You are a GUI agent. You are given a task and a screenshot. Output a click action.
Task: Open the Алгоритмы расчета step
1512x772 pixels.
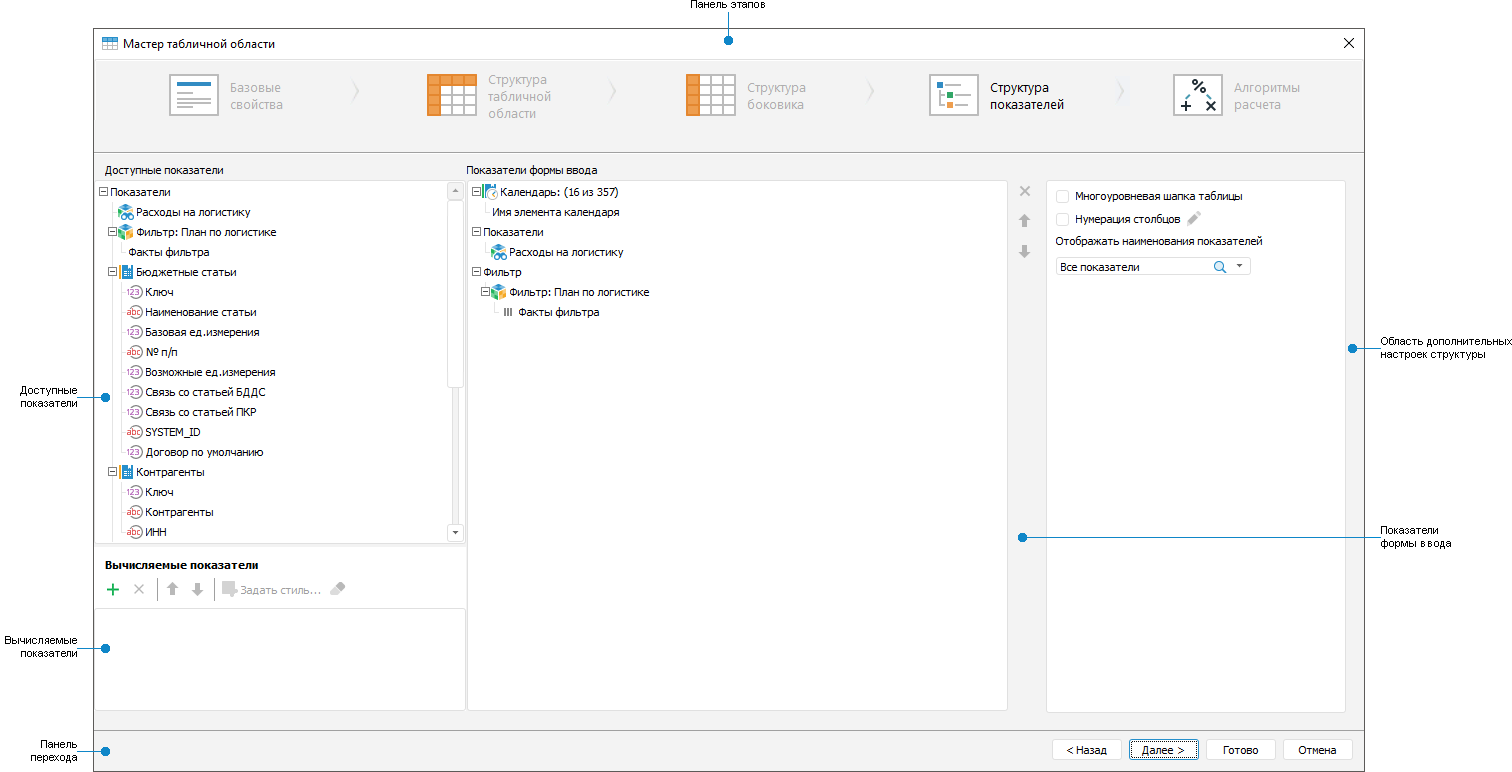(1237, 96)
